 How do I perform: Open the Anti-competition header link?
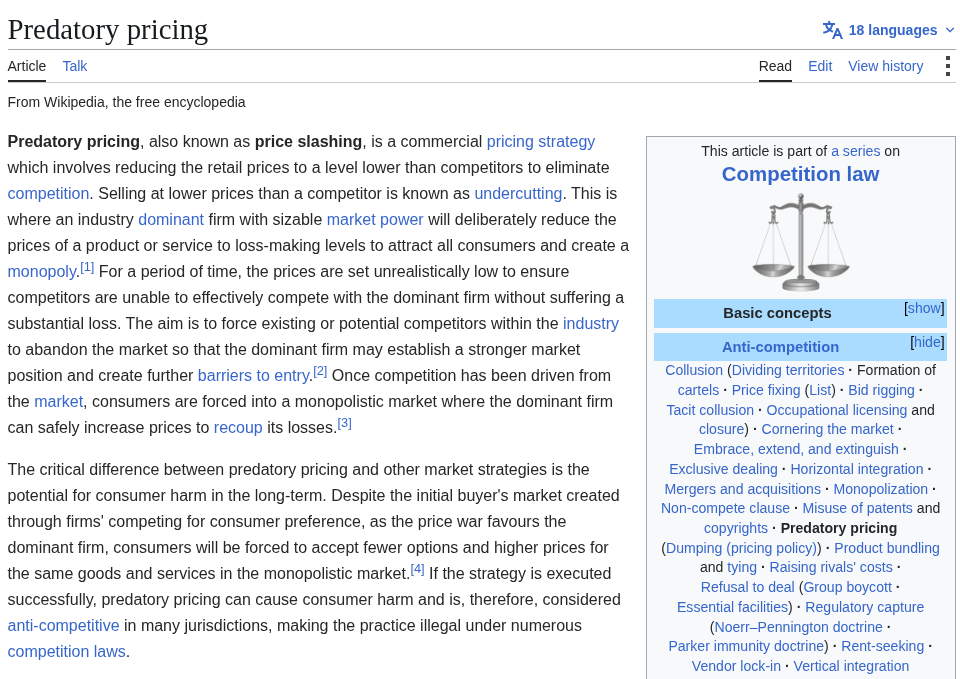click(x=780, y=347)
